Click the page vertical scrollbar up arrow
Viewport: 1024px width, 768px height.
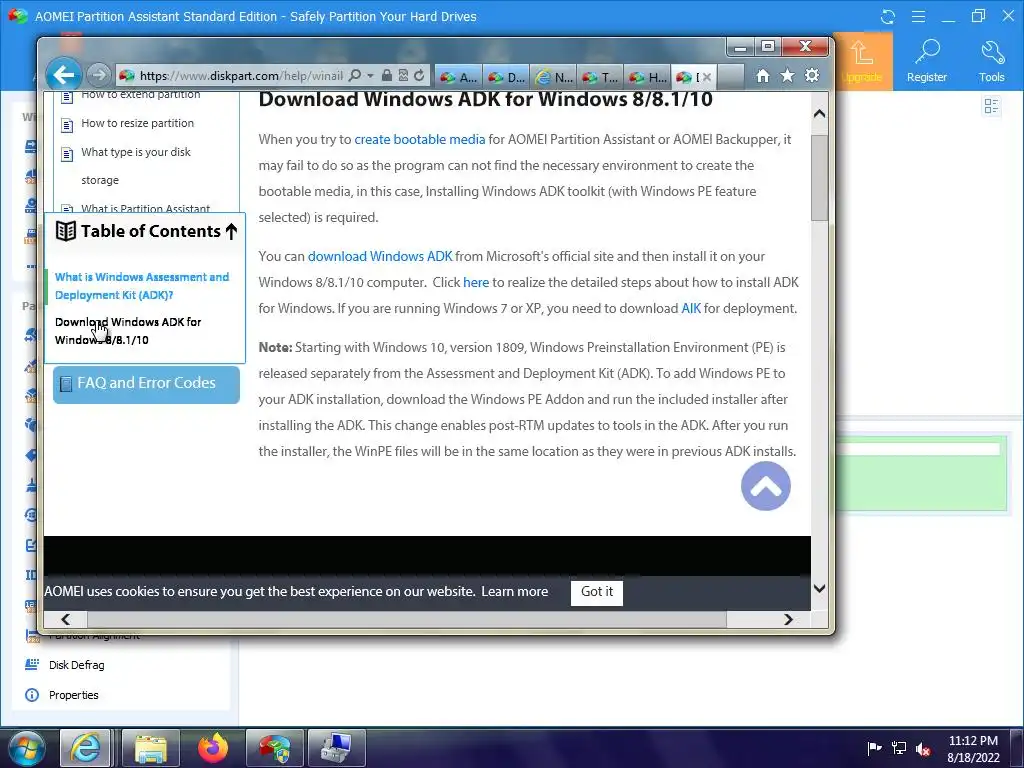click(x=820, y=114)
